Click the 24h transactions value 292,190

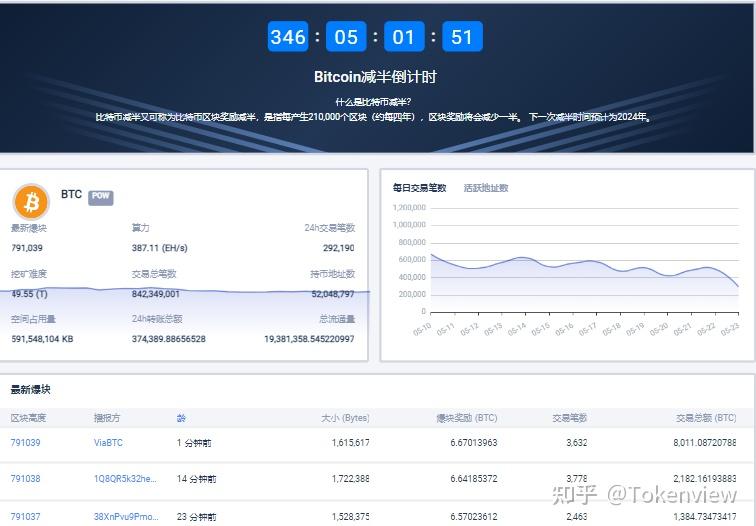(x=338, y=248)
